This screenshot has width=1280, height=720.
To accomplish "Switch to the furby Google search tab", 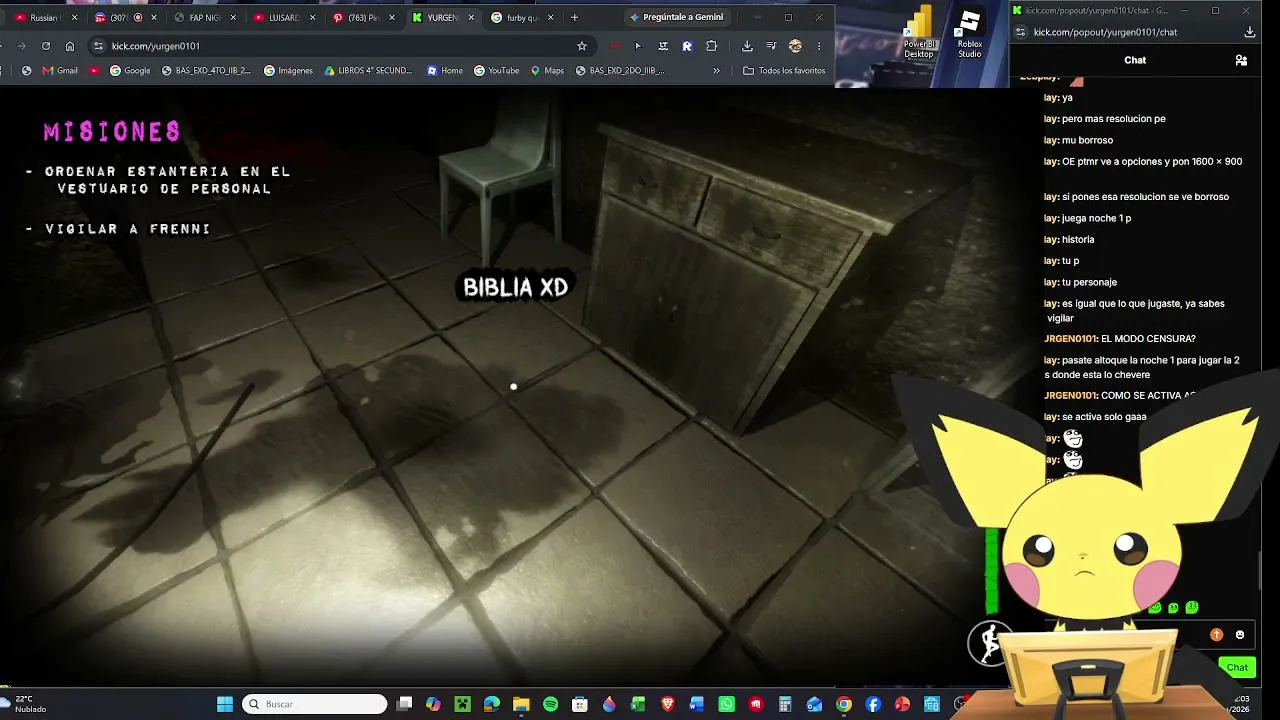I will [522, 17].
